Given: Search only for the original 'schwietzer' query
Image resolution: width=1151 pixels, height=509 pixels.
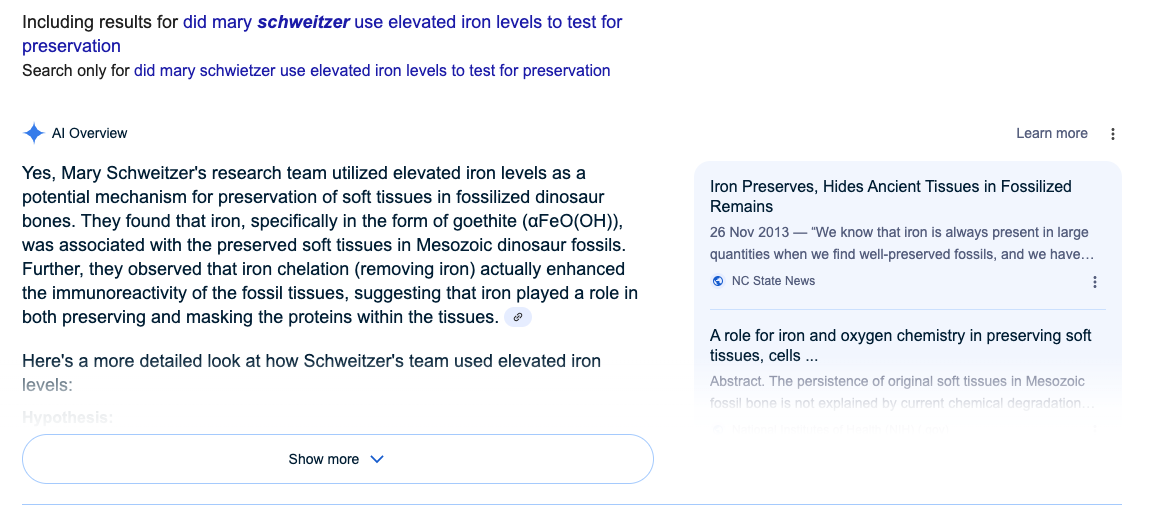Looking at the screenshot, I should click(371, 71).
